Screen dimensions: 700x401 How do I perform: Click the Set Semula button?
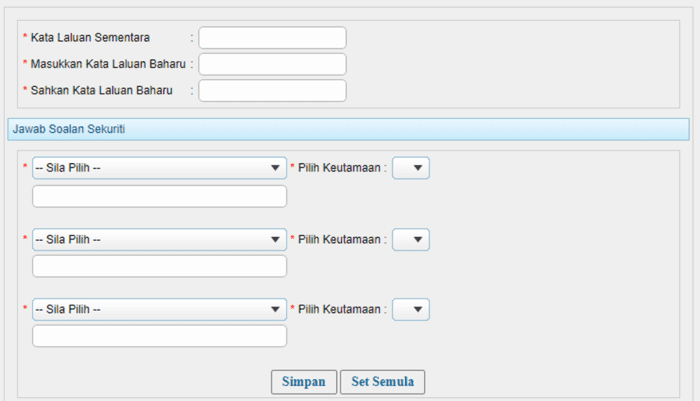pos(383,382)
